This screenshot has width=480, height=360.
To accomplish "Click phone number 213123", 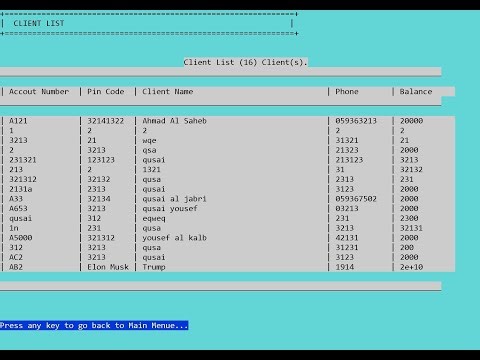I will (x=349, y=160).
